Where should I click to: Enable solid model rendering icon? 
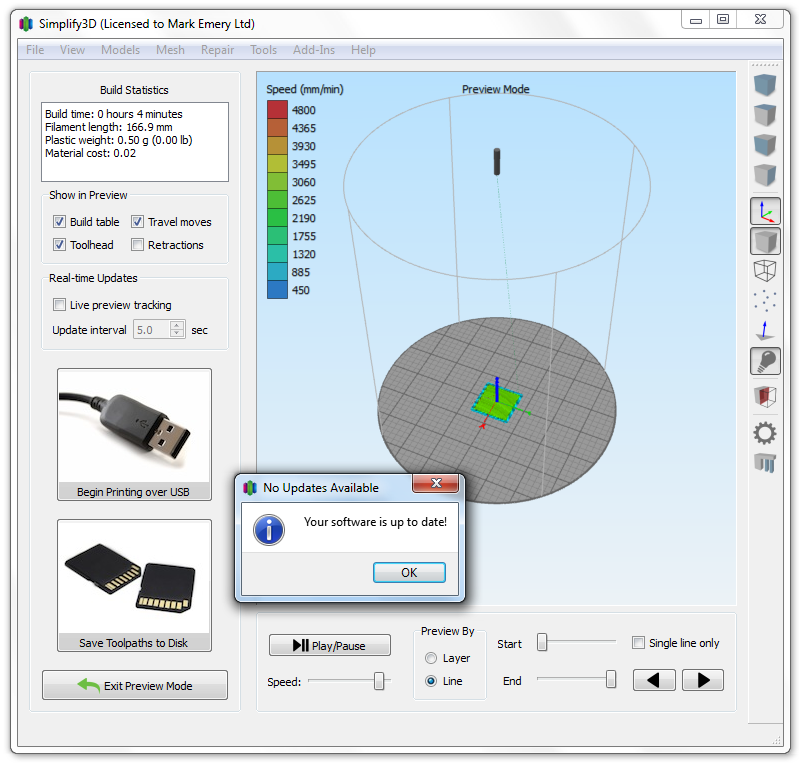coord(765,241)
